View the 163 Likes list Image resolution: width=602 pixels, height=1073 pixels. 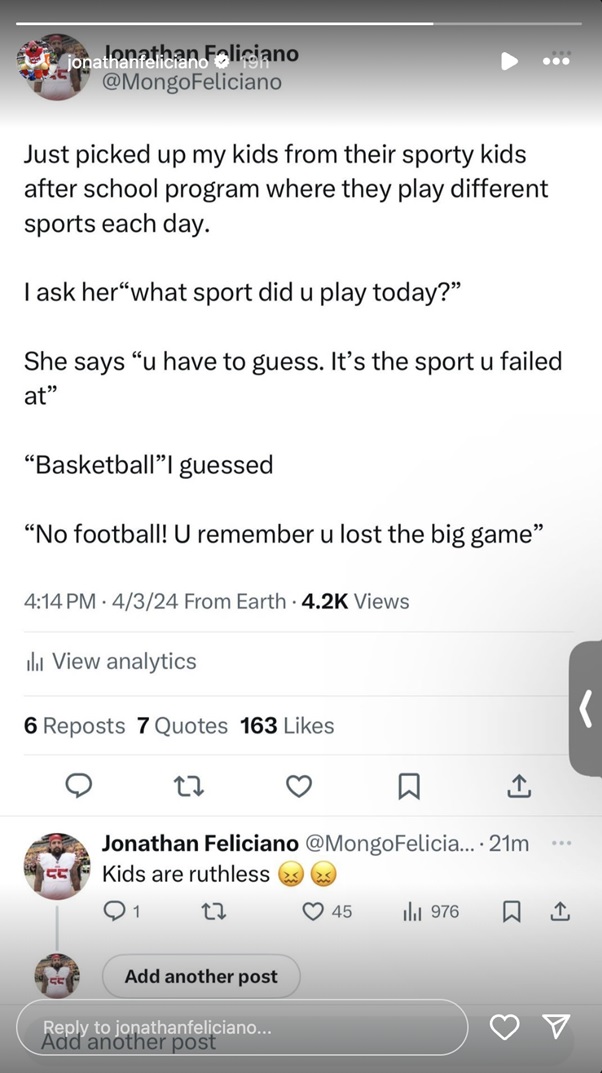click(287, 726)
